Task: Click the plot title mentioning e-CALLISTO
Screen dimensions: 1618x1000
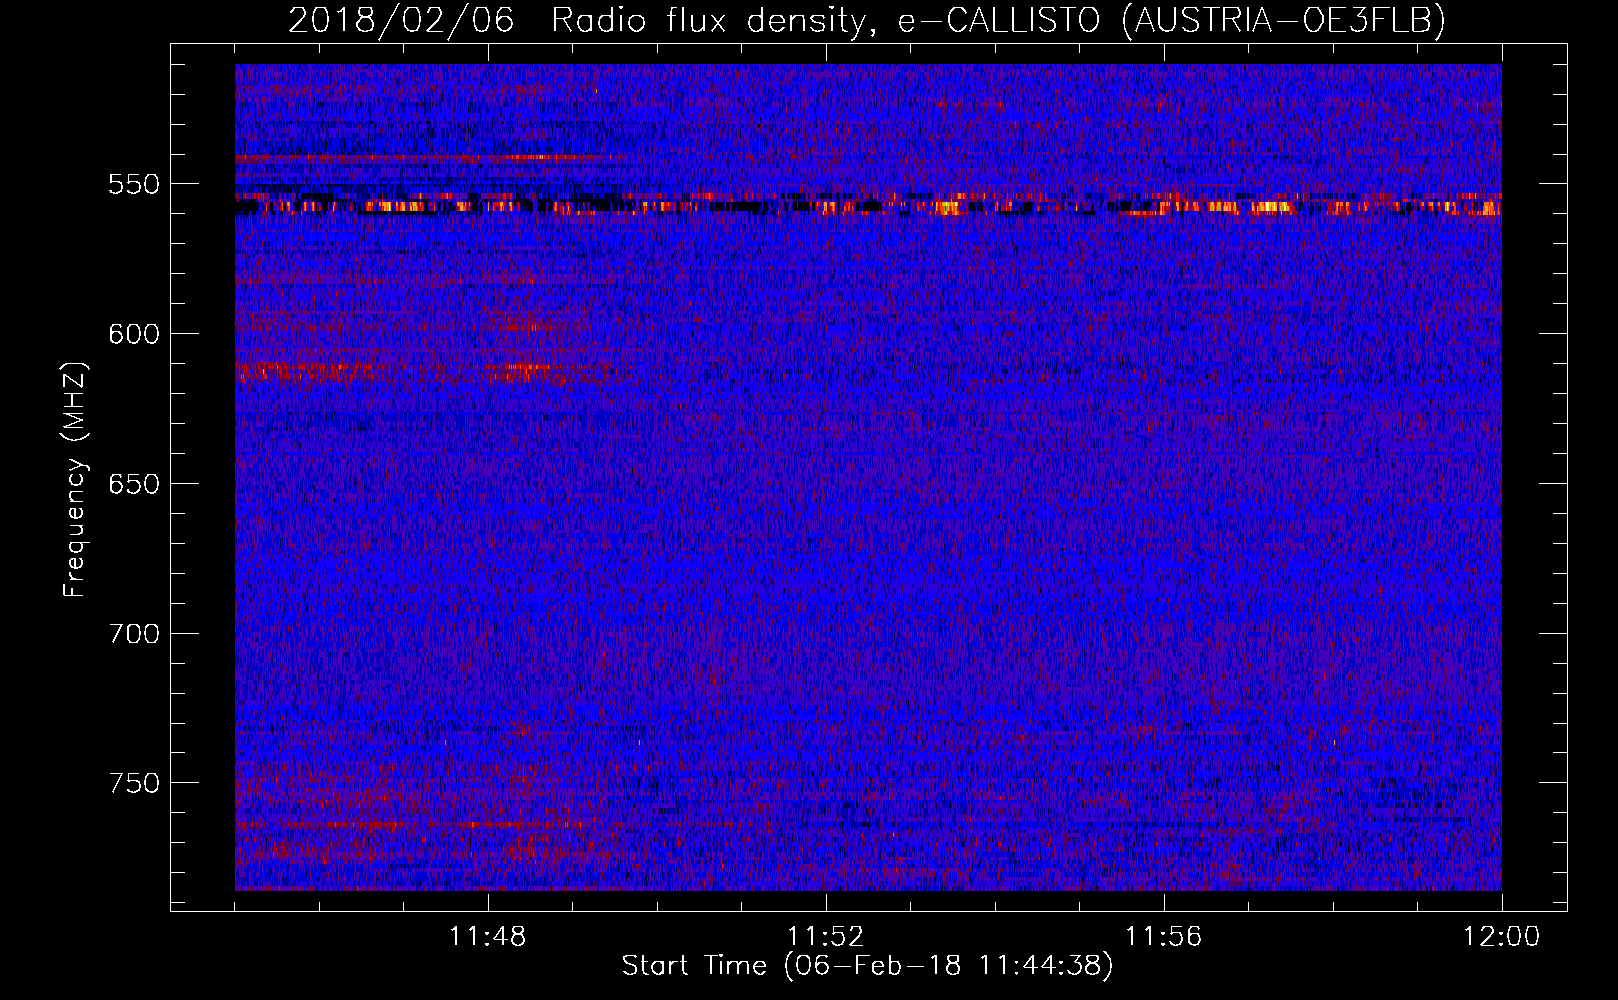Action: (867, 20)
